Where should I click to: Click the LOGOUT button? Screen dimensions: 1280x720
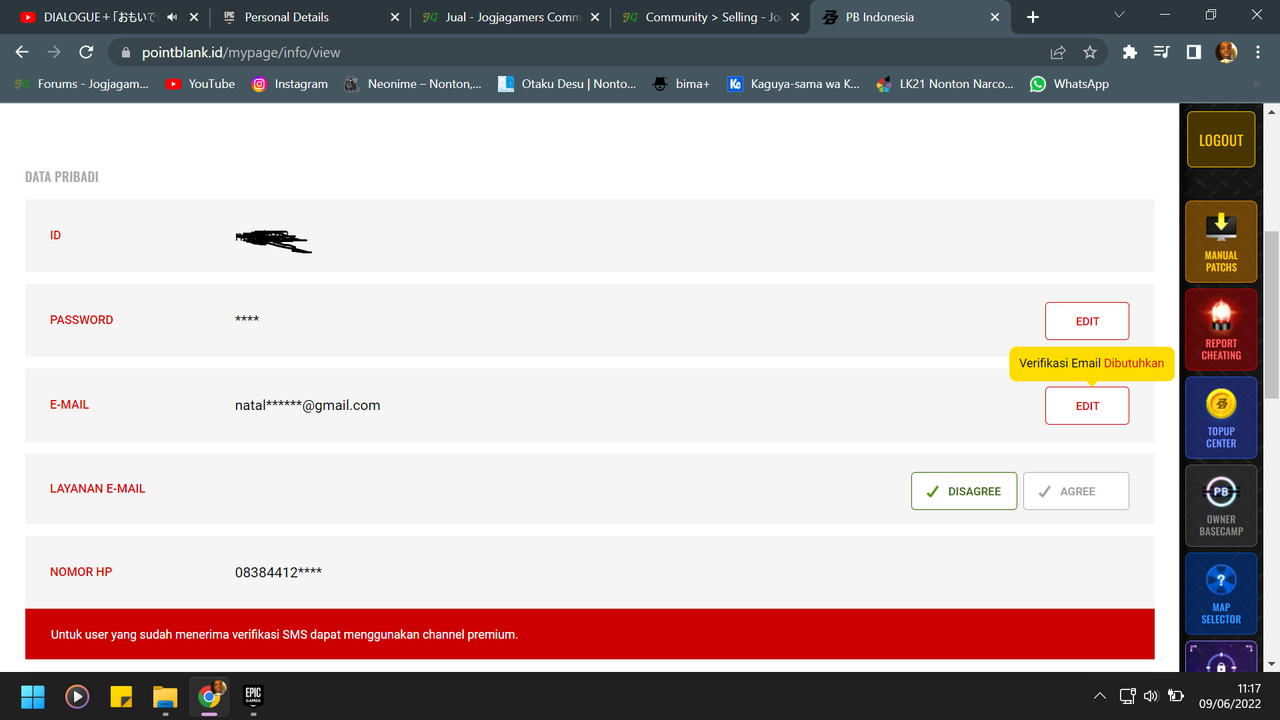[1221, 140]
